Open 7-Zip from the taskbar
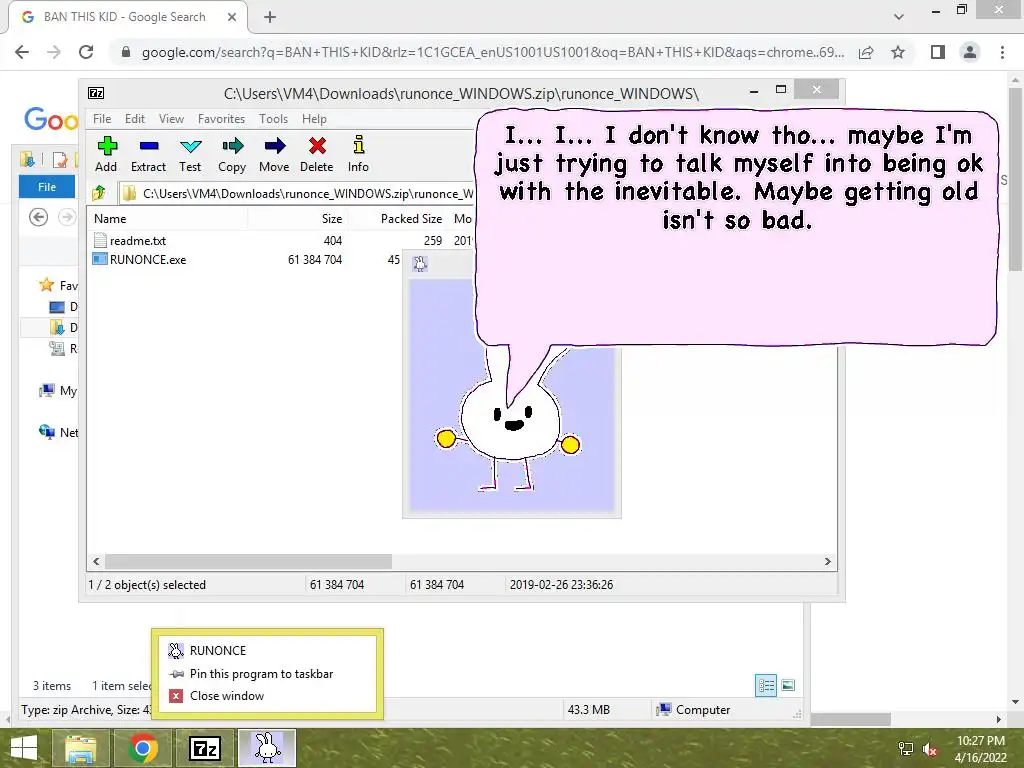The height and width of the screenshot is (768, 1024). (x=204, y=748)
